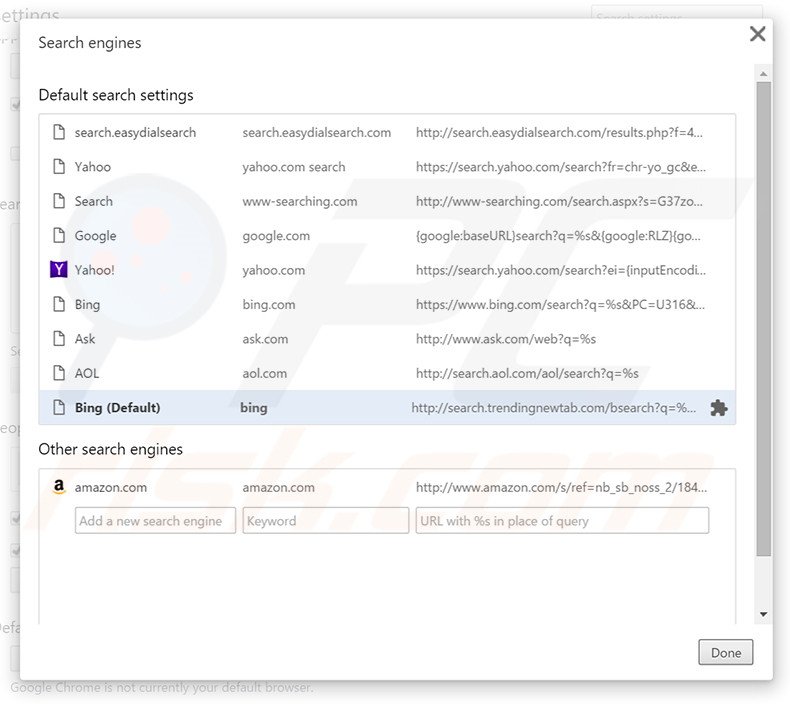Click the www-searching.com keyword
790x704 pixels.
(300, 201)
